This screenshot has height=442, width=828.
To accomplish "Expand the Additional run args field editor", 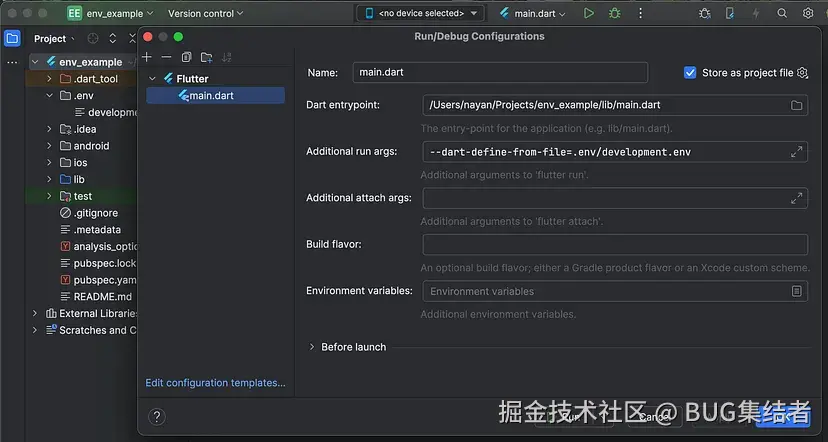I will 796,152.
